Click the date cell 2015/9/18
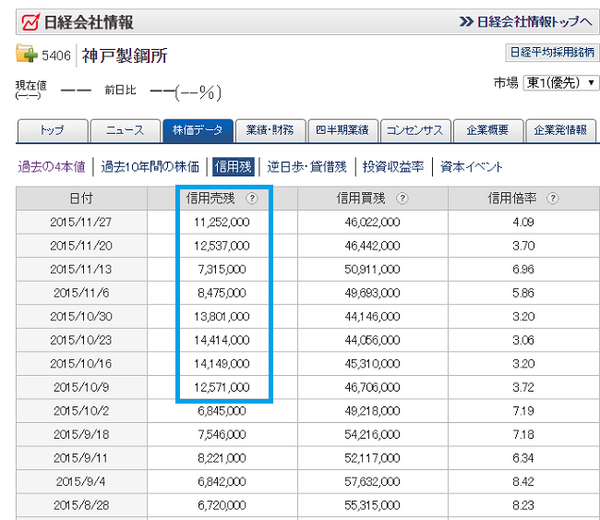600x520 pixels. click(x=81, y=435)
